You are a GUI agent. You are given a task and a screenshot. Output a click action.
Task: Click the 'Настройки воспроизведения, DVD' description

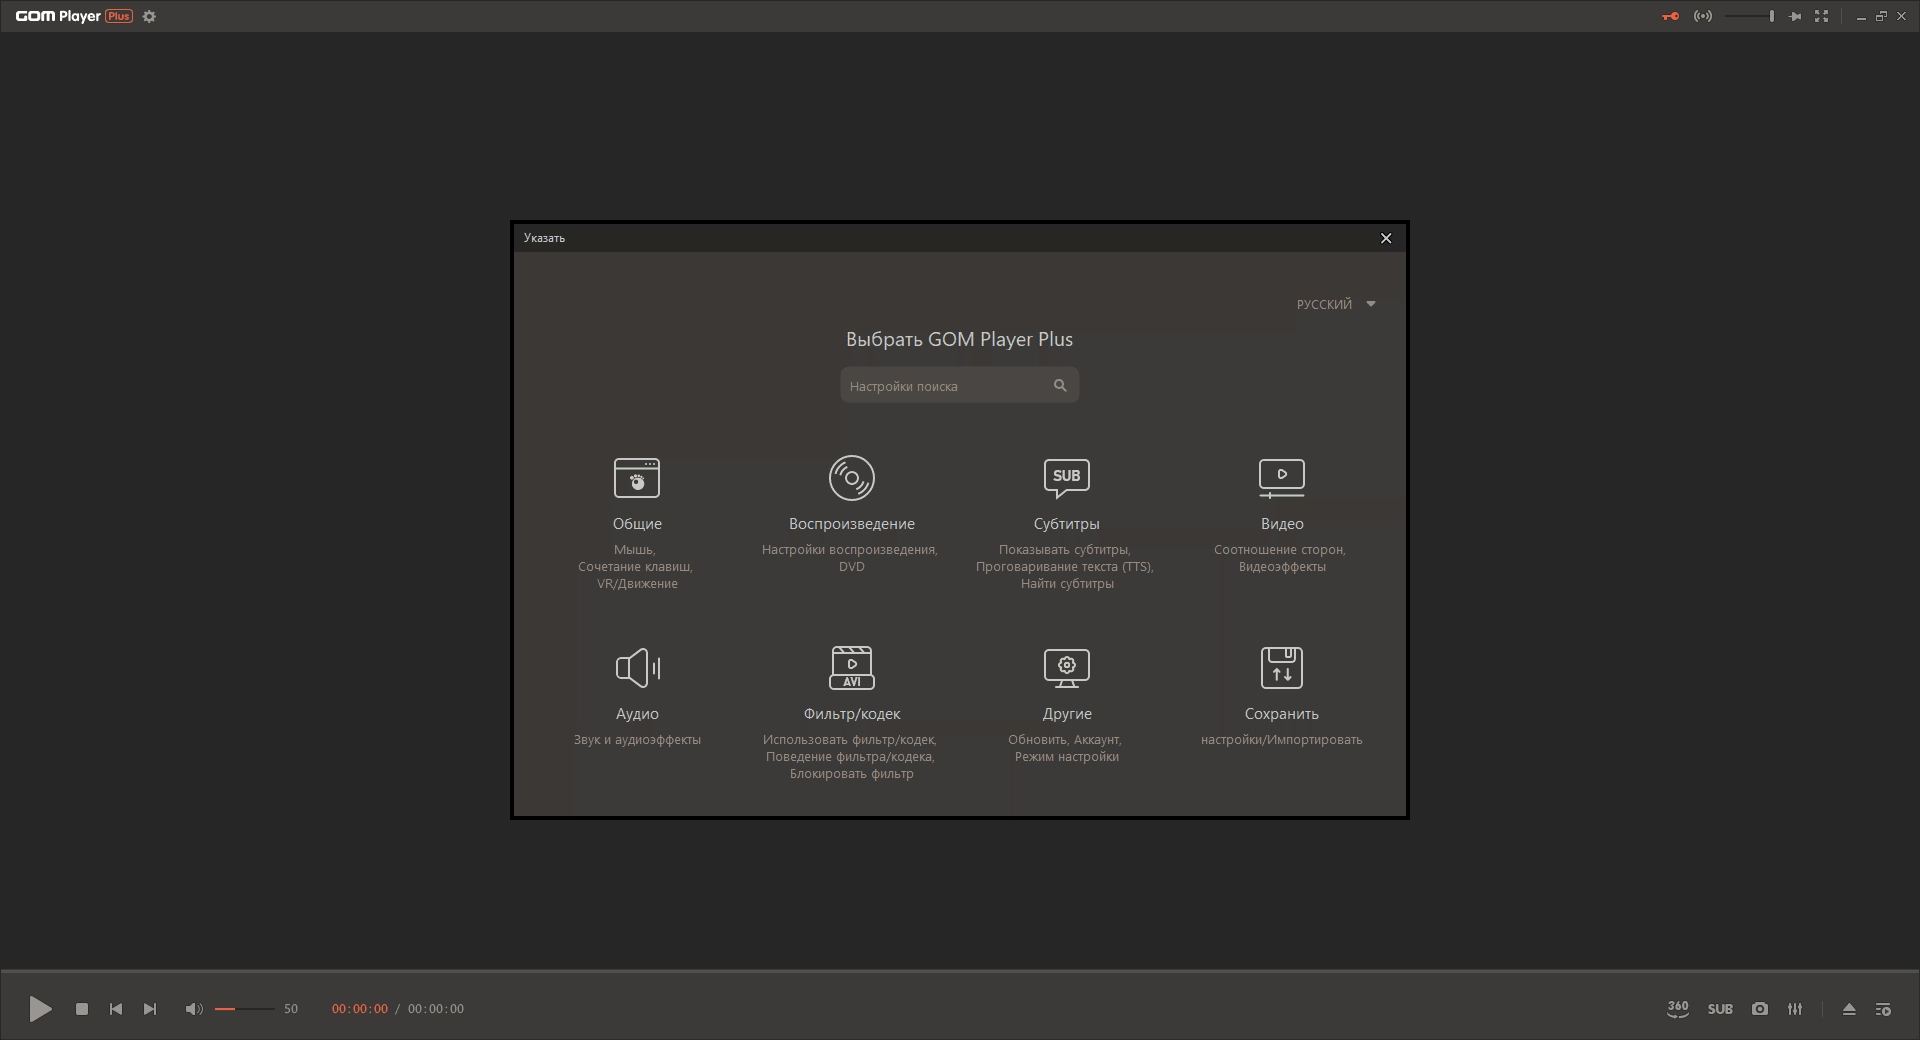pyautogui.click(x=851, y=558)
